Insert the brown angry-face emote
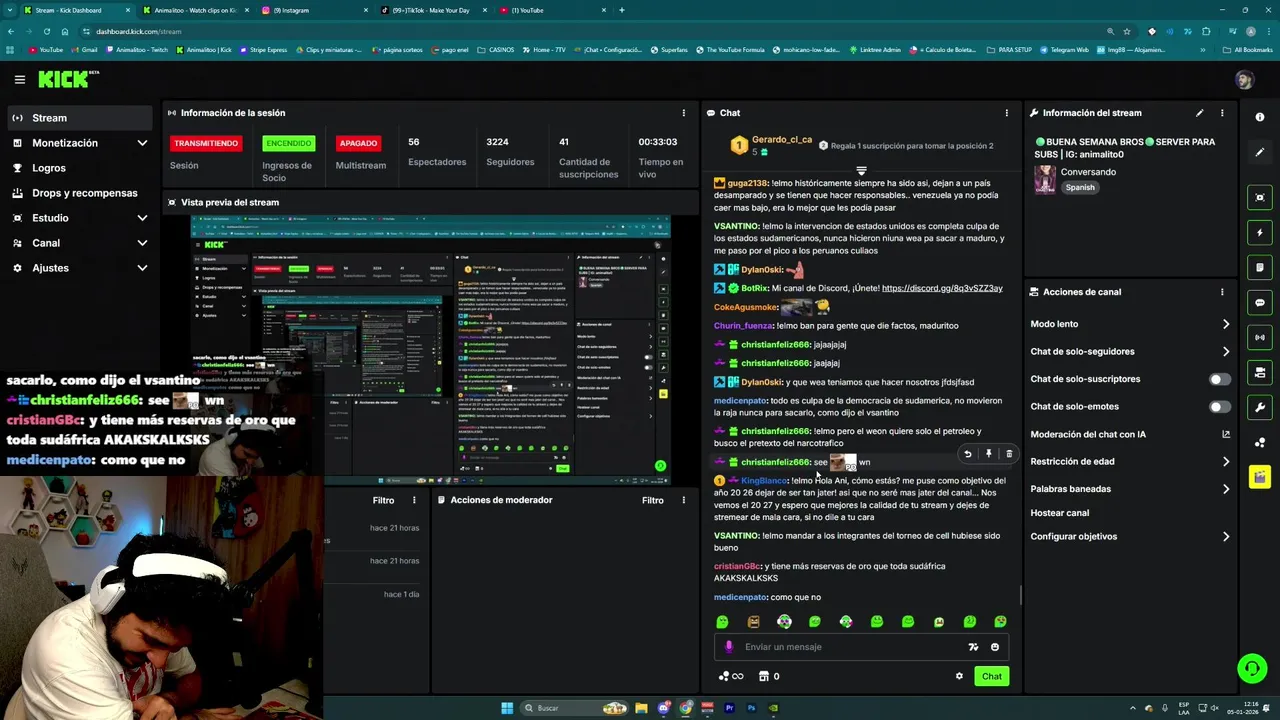Viewport: 1280px width, 720px height. click(753, 622)
